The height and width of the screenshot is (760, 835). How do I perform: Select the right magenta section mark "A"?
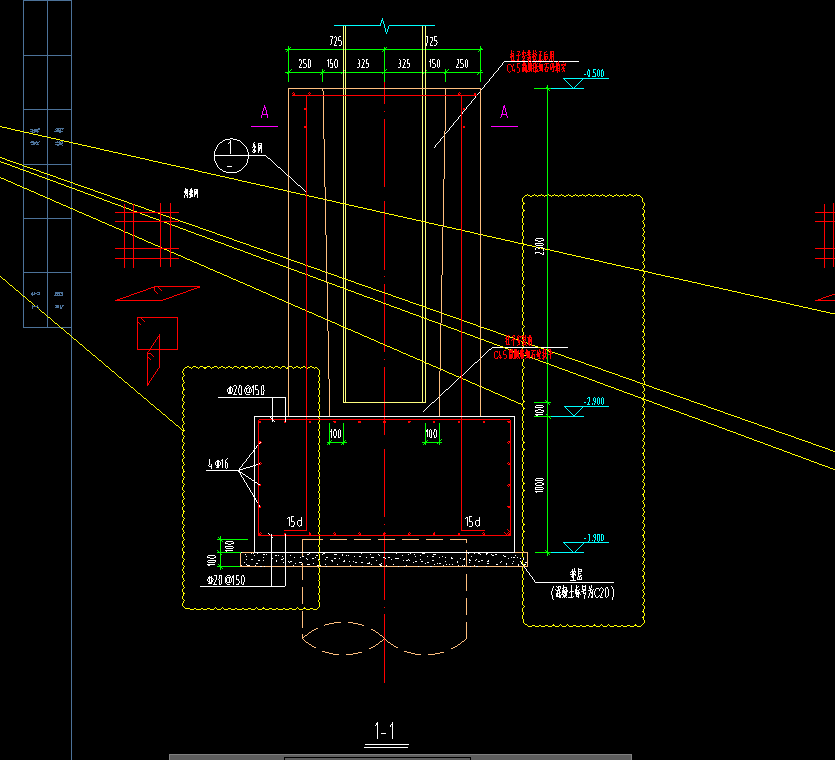point(504,112)
